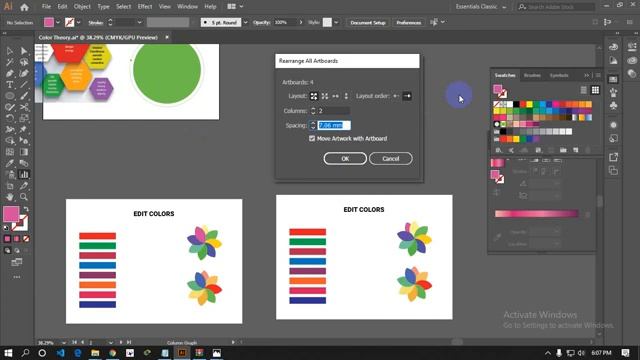The height and width of the screenshot is (360, 640).
Task: Swap fill and stroke arrows
Action: (x=26, y=209)
